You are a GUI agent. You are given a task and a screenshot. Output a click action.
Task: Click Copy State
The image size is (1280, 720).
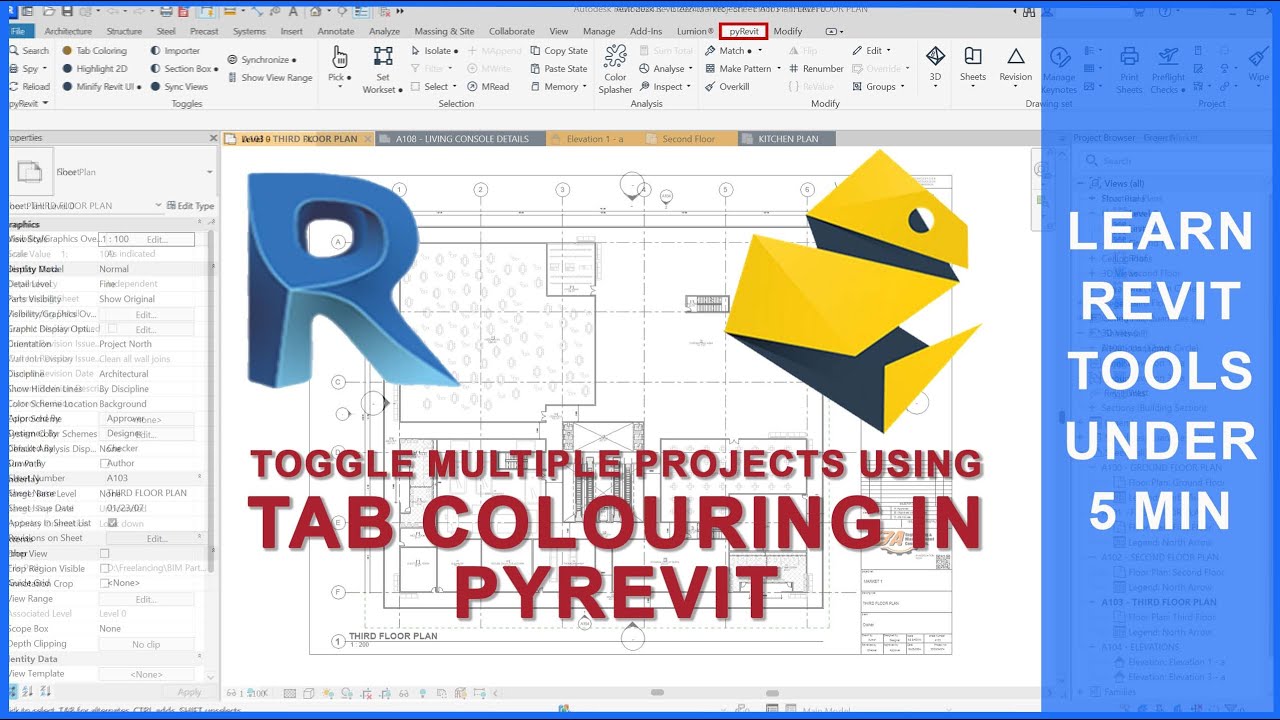click(x=558, y=51)
